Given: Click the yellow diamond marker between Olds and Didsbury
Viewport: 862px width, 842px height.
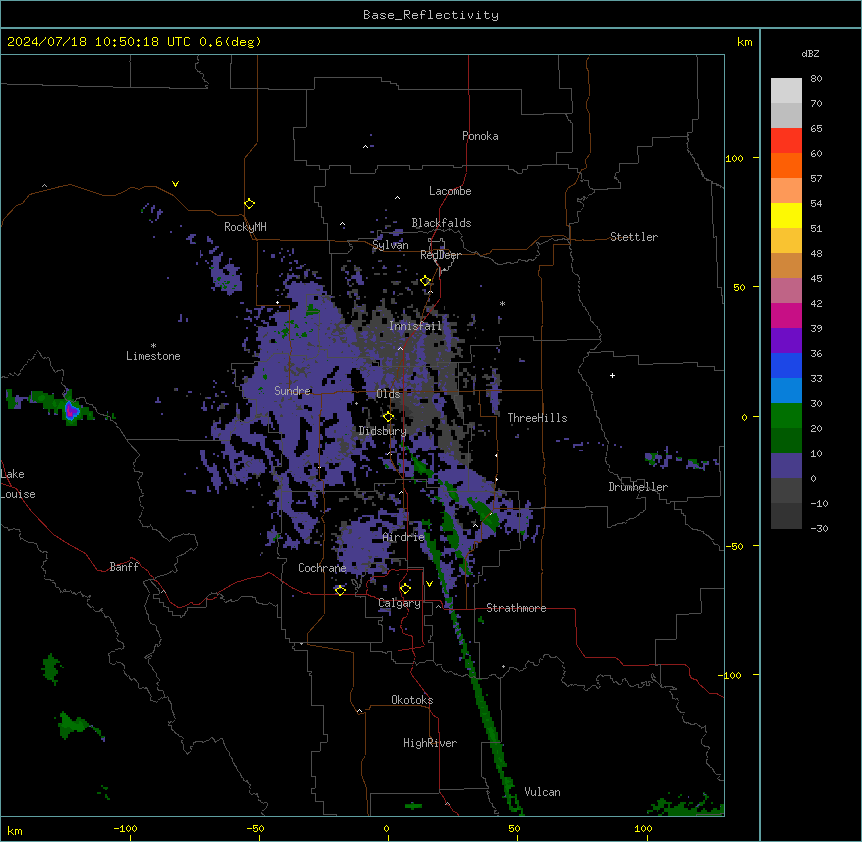Looking at the screenshot, I should click(x=388, y=417).
